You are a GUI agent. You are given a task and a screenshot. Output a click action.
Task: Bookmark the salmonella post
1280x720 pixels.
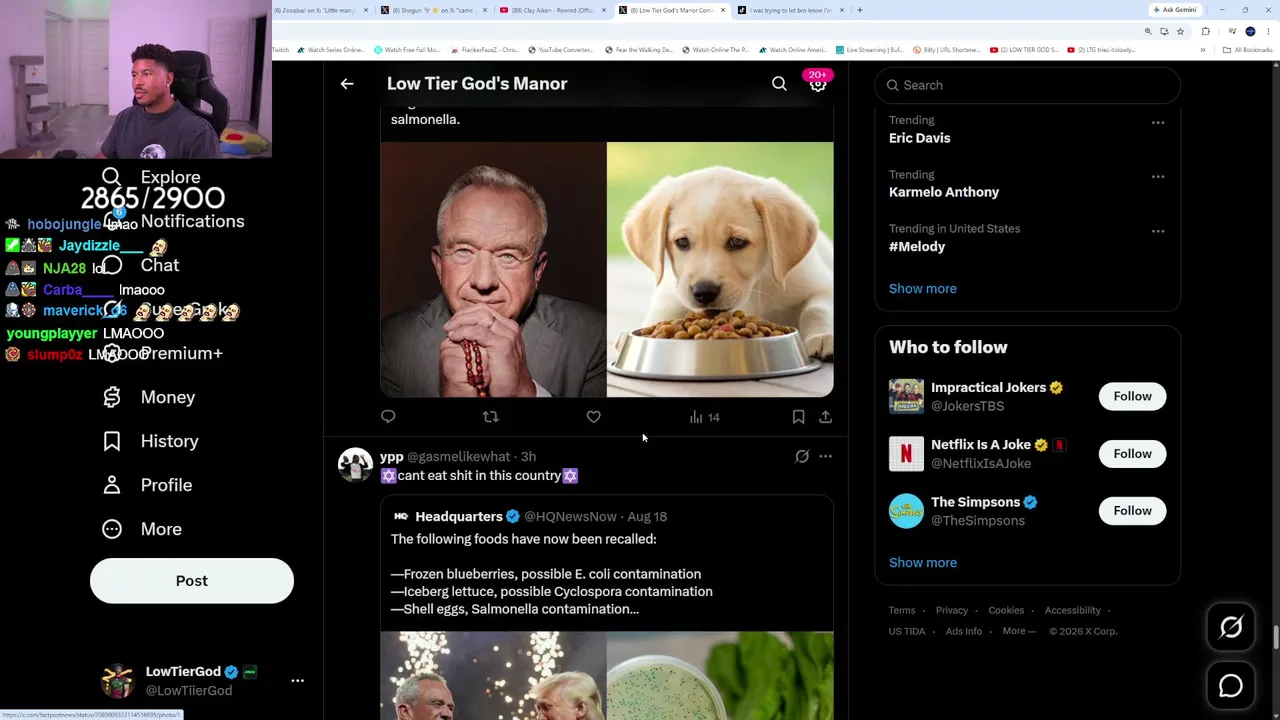(798, 417)
